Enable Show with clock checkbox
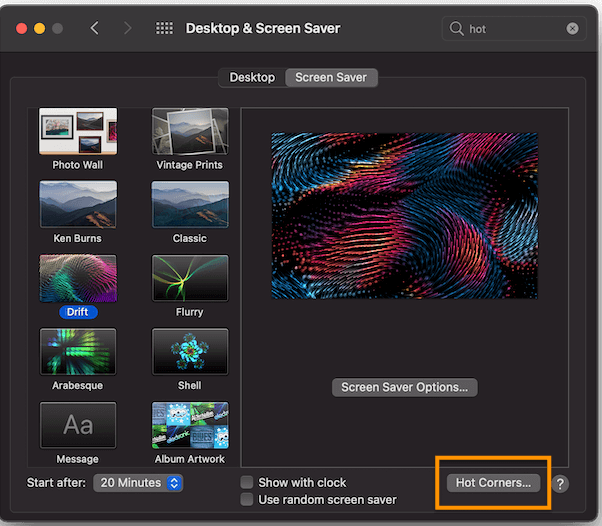Screen dimensions: 602x526 tap(247, 482)
